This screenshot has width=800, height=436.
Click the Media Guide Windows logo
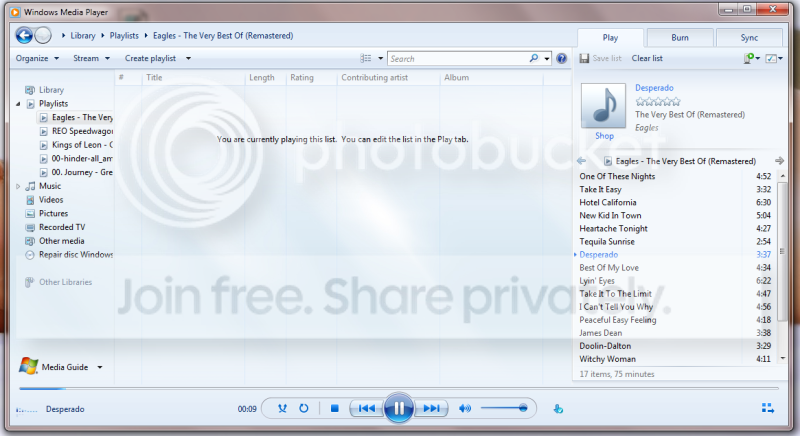(x=28, y=366)
